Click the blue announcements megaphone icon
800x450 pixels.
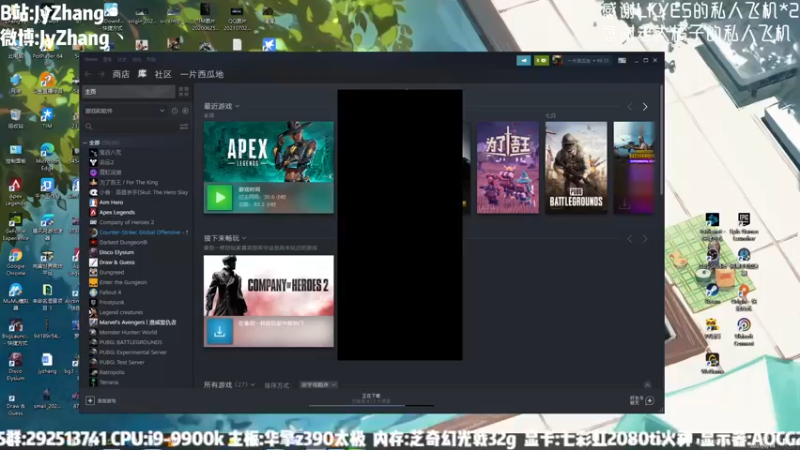(523, 61)
